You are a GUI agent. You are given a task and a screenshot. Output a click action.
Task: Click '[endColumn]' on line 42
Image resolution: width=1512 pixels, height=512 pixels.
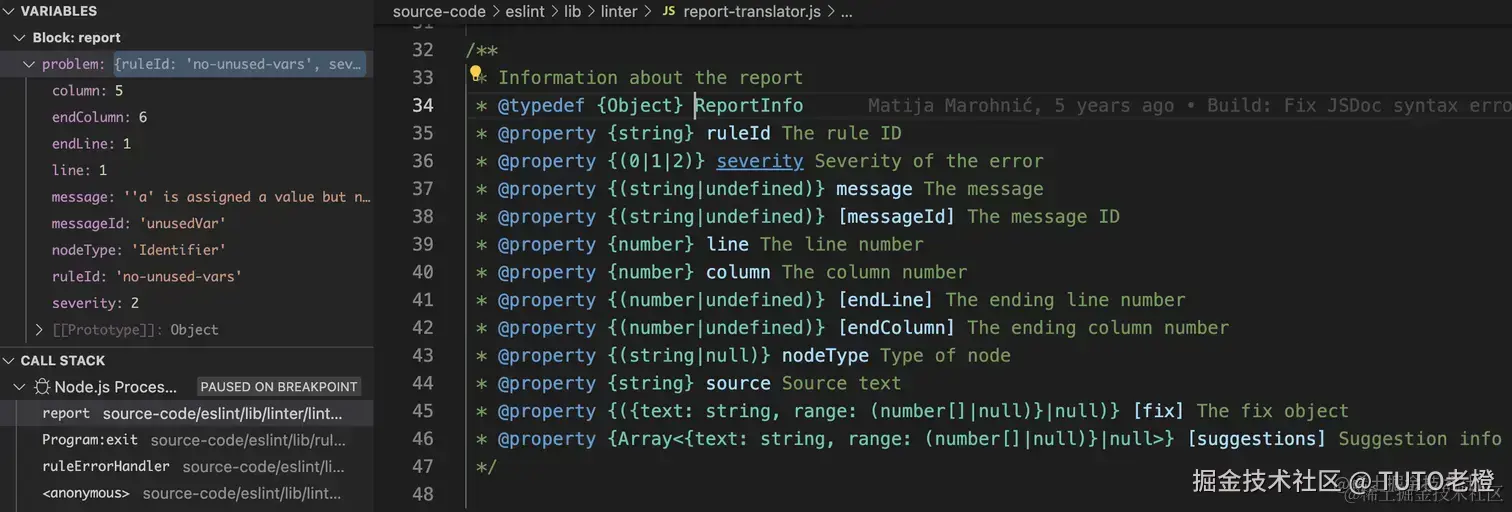tap(896, 328)
